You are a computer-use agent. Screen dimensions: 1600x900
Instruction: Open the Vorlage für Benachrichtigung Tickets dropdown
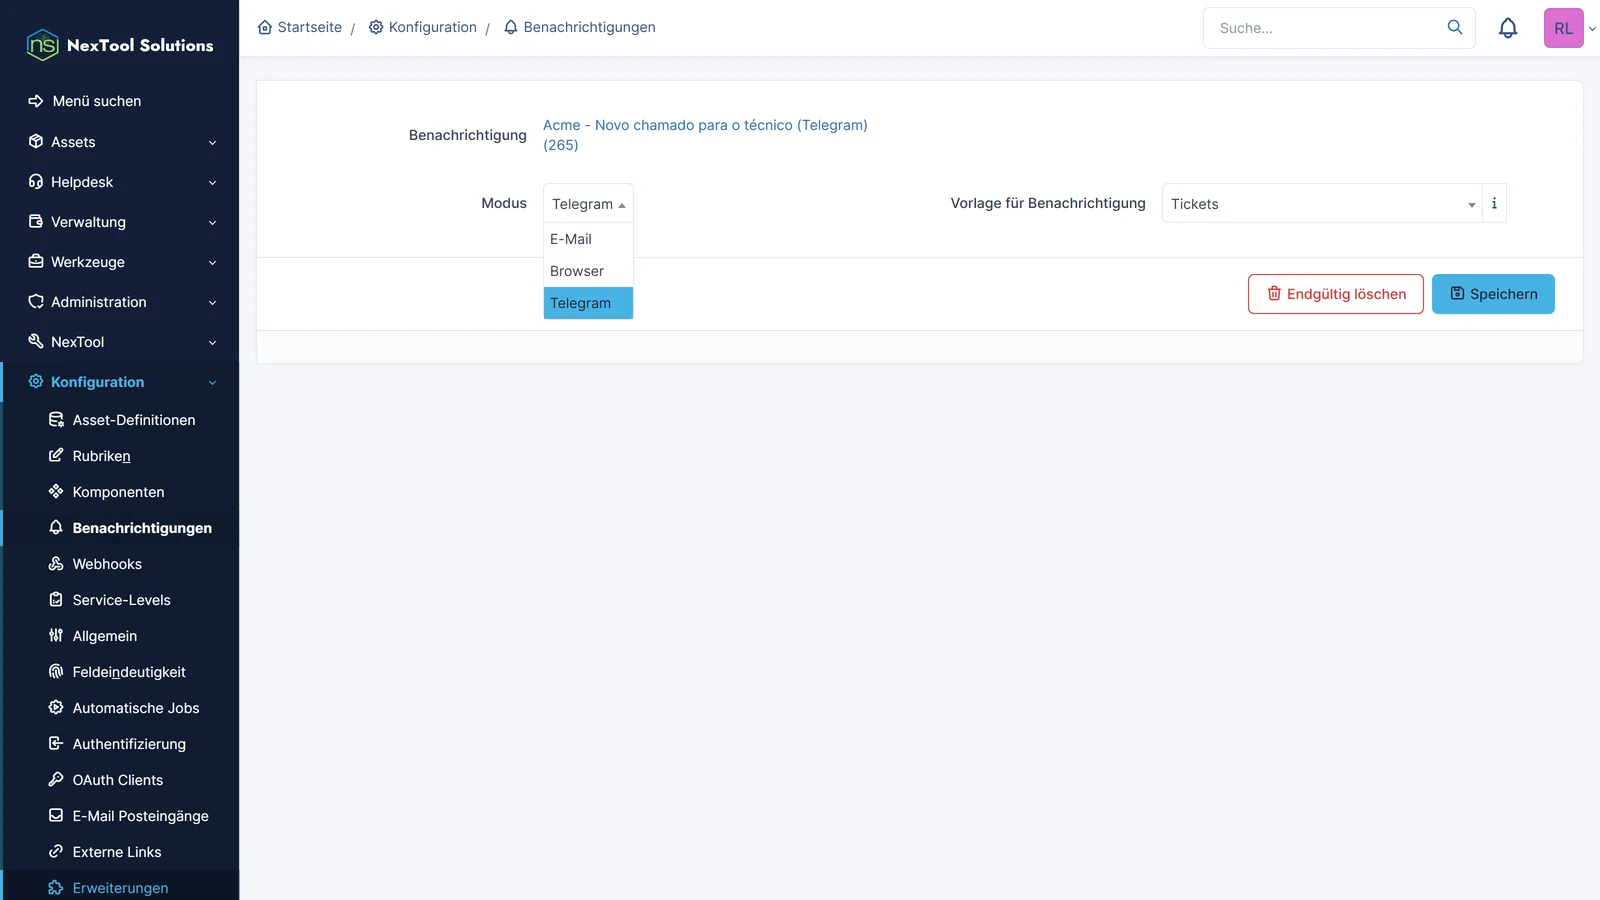point(1322,203)
